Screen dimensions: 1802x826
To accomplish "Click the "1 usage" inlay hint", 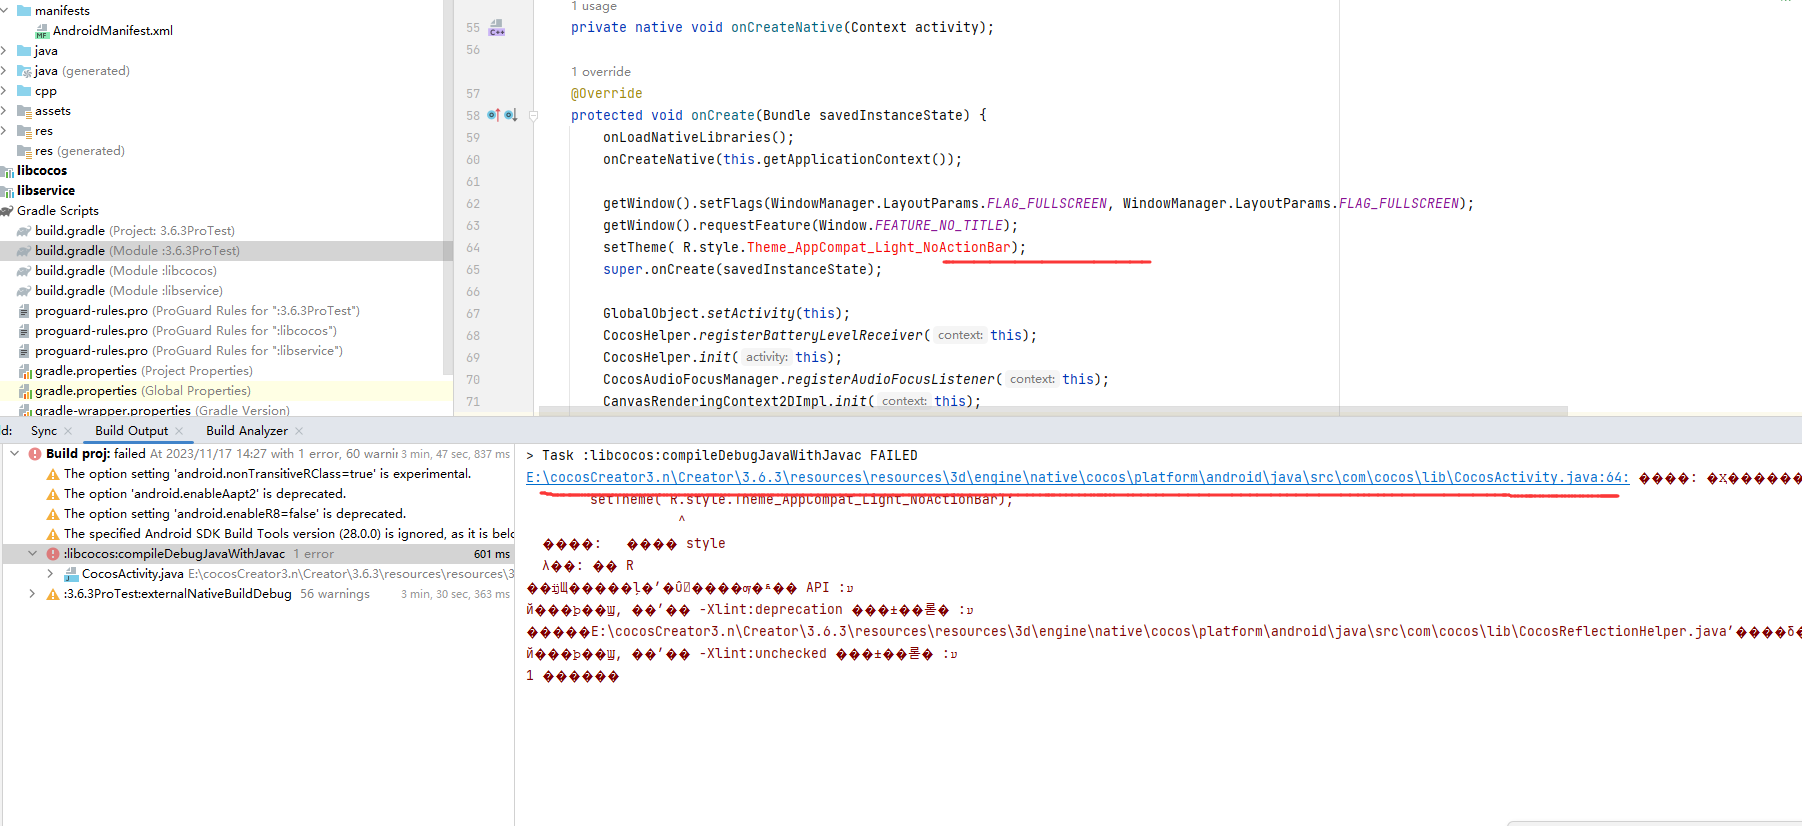I will click(594, 7).
